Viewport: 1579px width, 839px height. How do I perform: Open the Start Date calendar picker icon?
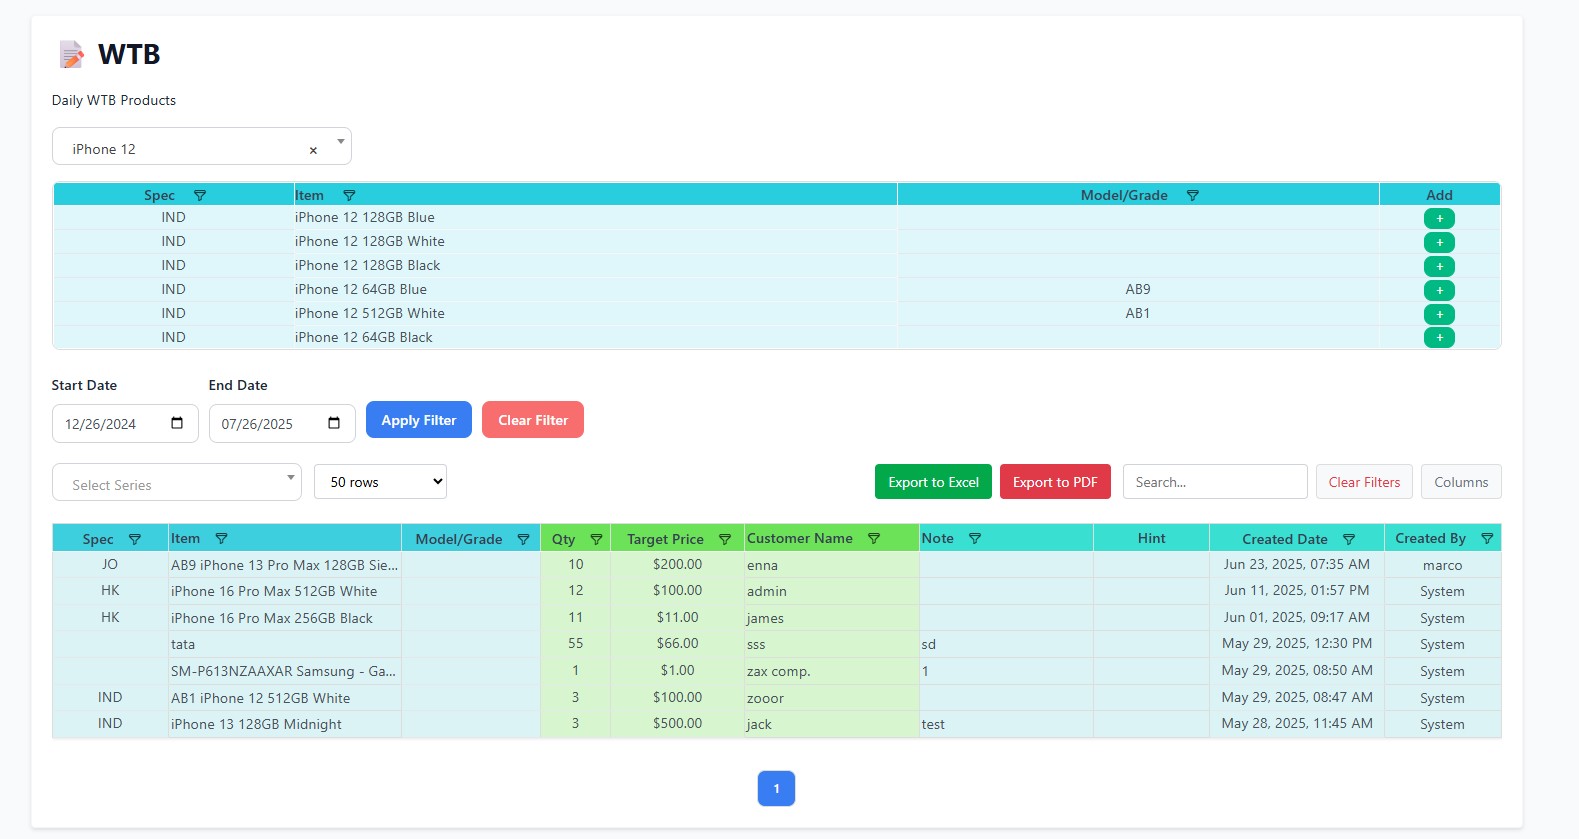coord(177,423)
